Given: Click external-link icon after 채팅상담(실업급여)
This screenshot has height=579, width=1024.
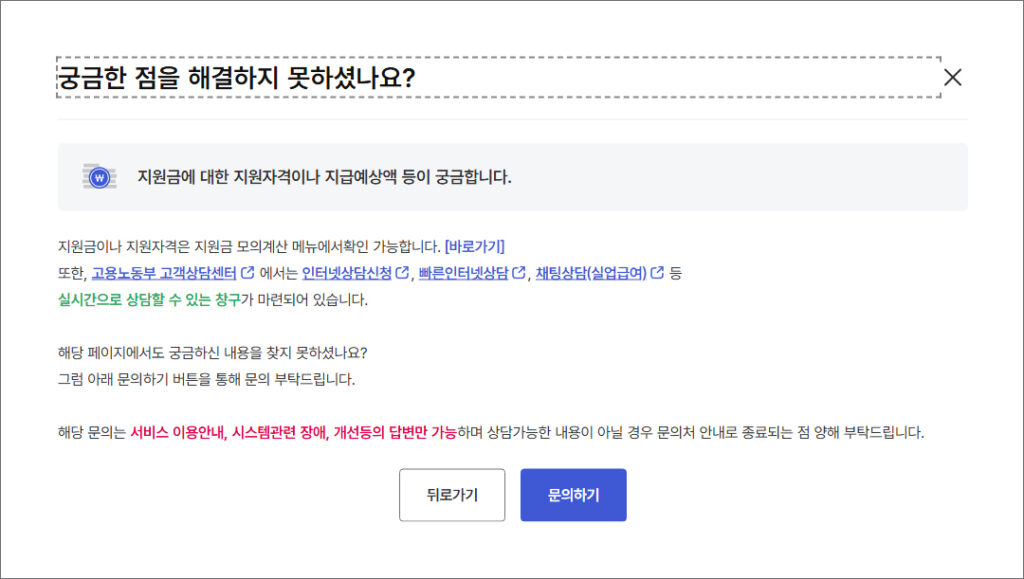Looking at the screenshot, I should (657, 272).
